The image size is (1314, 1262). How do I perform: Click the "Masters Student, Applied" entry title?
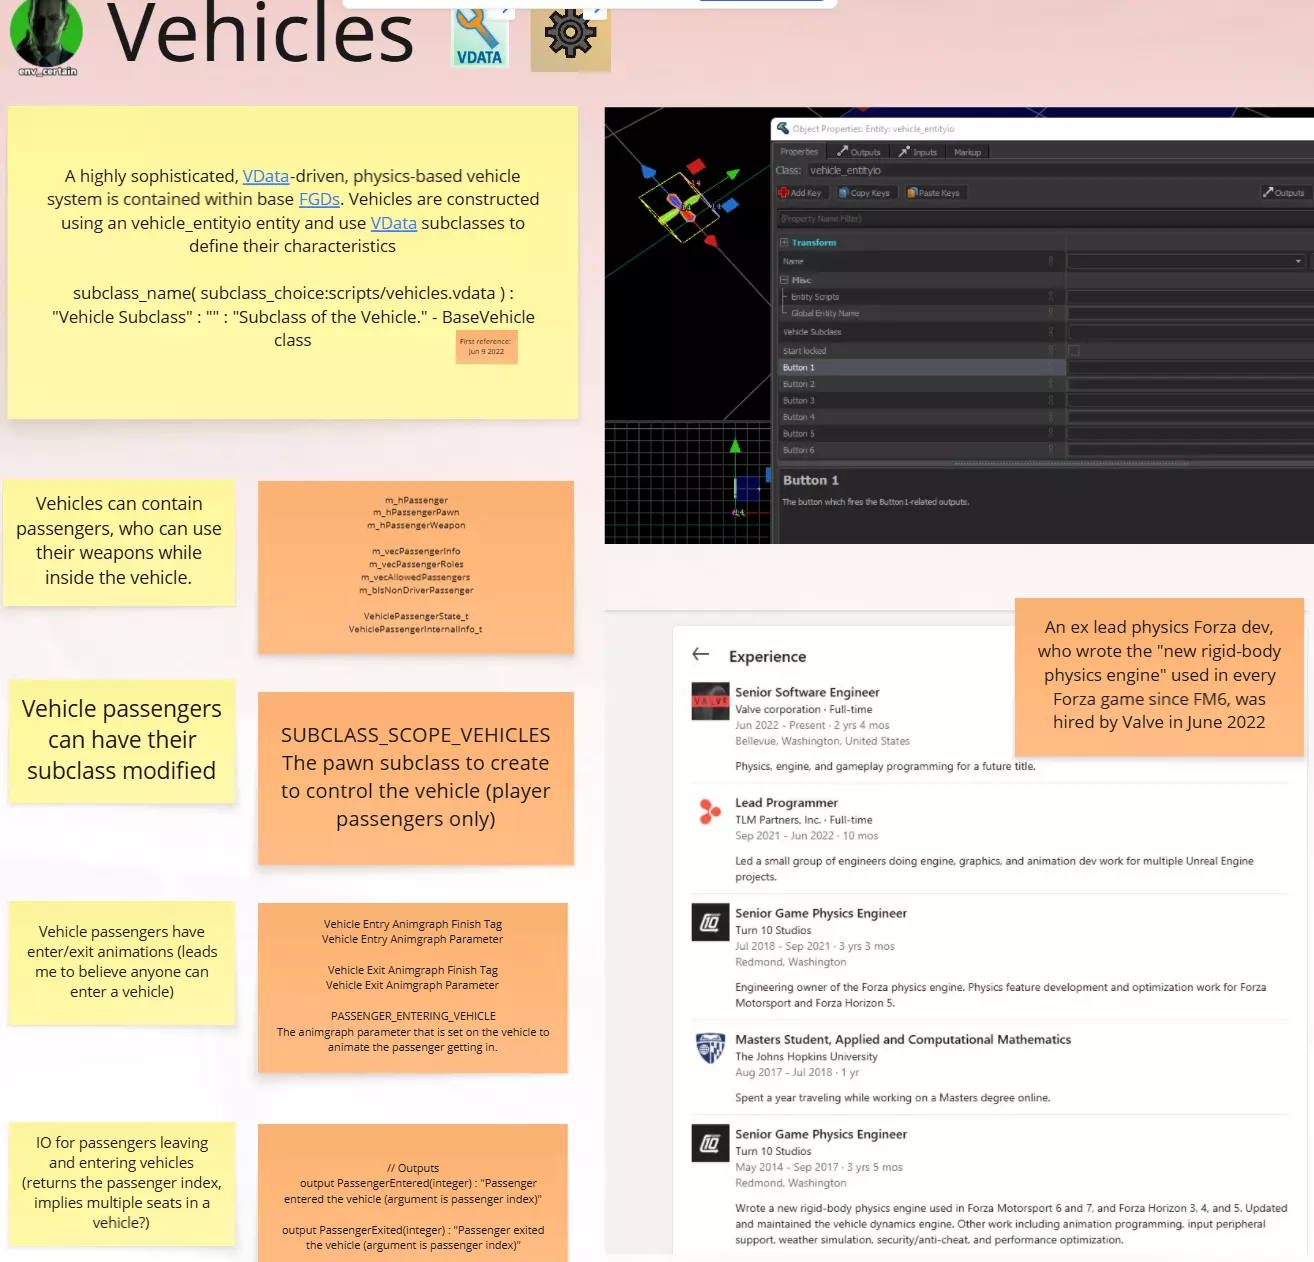click(x=903, y=1040)
